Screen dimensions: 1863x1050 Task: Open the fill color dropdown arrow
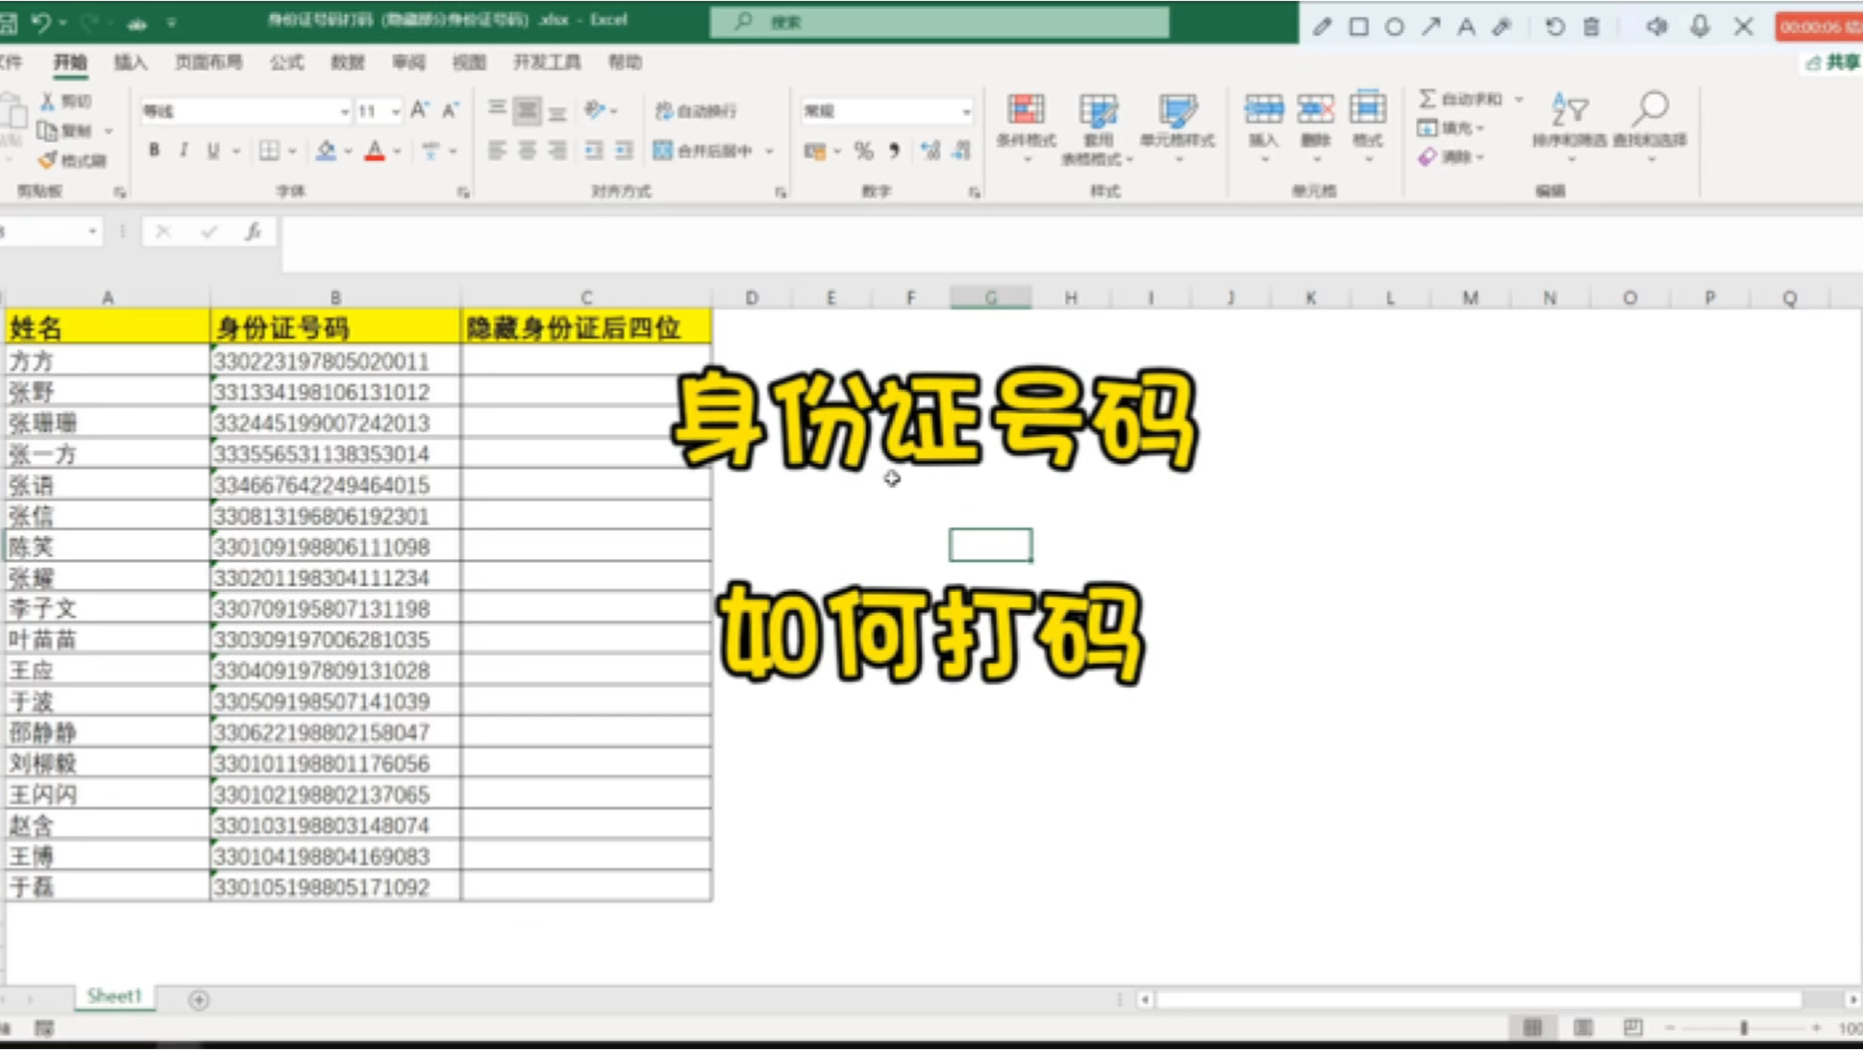point(348,151)
